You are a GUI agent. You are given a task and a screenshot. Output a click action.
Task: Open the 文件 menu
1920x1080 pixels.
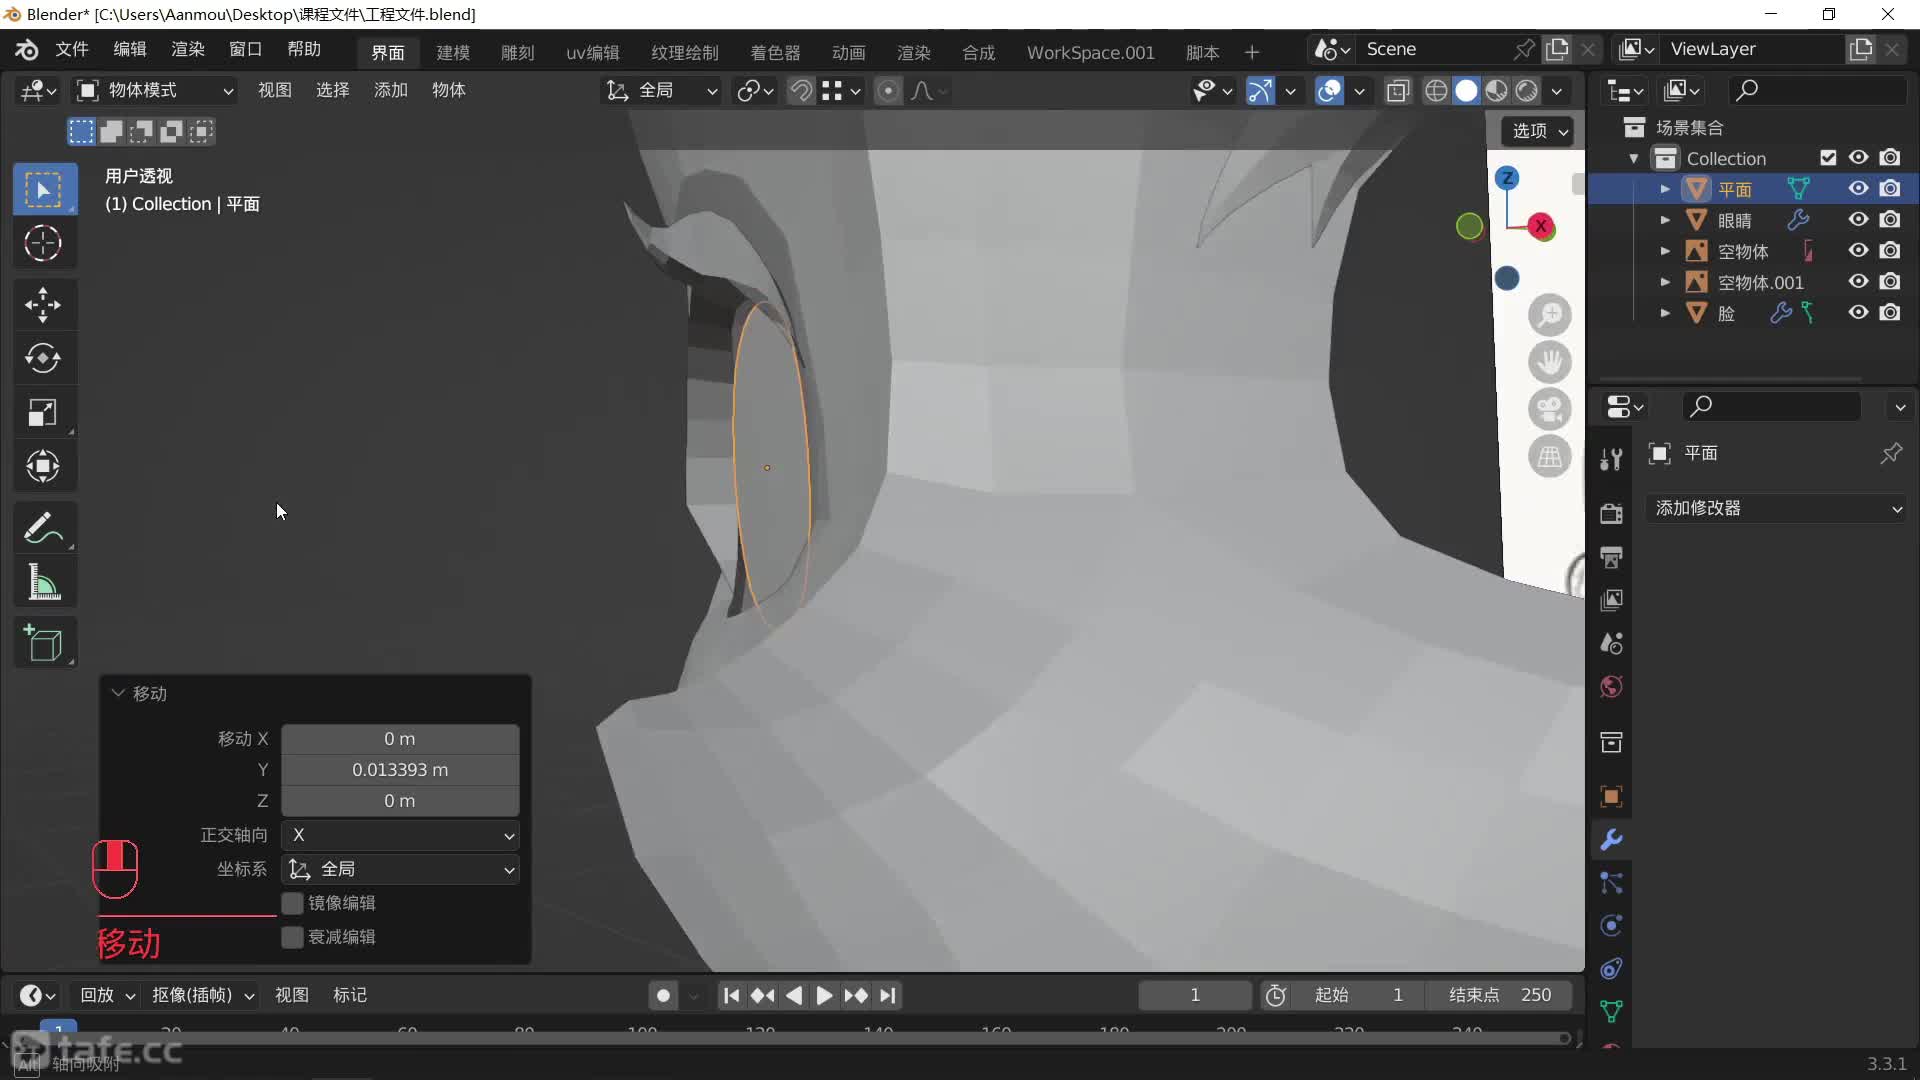coord(71,50)
